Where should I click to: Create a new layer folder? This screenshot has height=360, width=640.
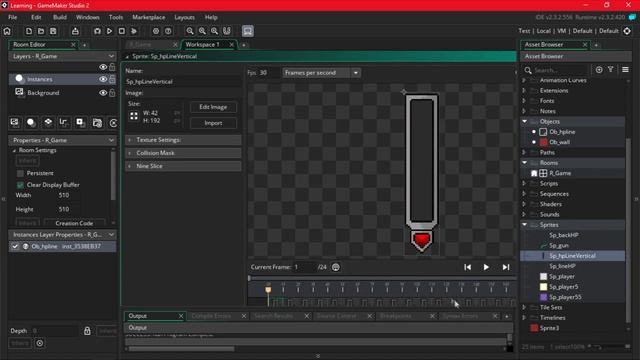pos(97,122)
